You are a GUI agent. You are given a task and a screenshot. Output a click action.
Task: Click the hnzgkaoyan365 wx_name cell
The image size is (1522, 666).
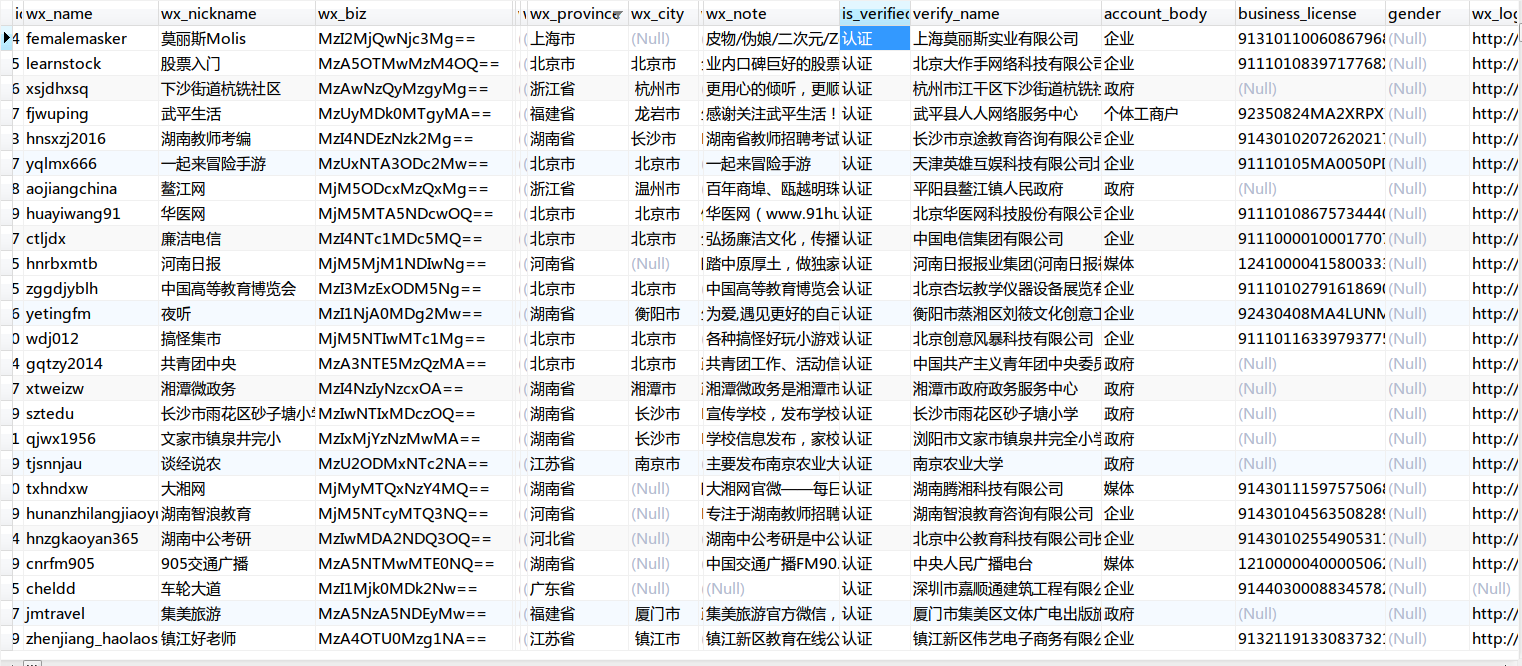(89, 539)
